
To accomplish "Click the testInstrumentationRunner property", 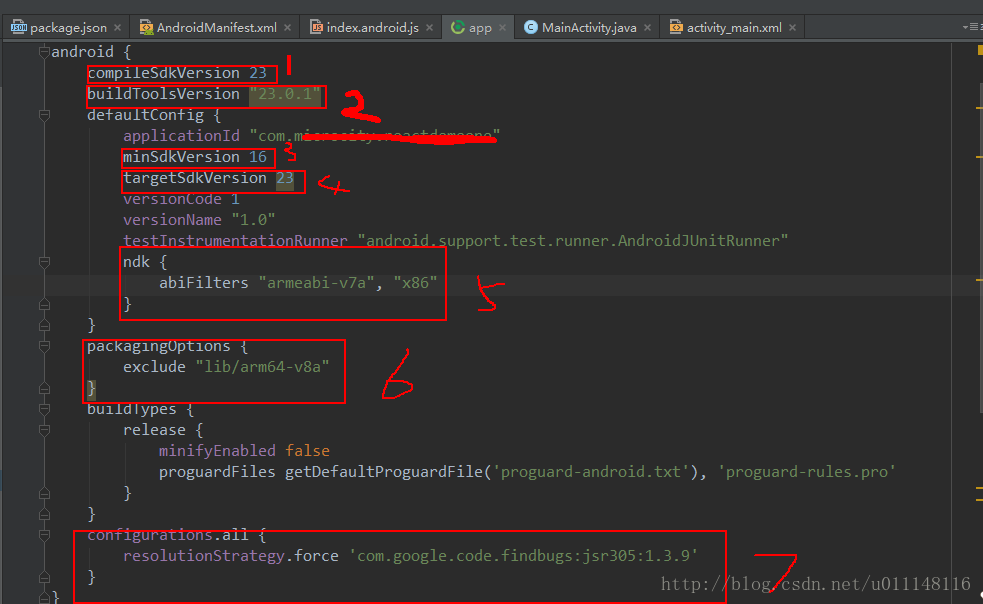I will click(x=235, y=241).
